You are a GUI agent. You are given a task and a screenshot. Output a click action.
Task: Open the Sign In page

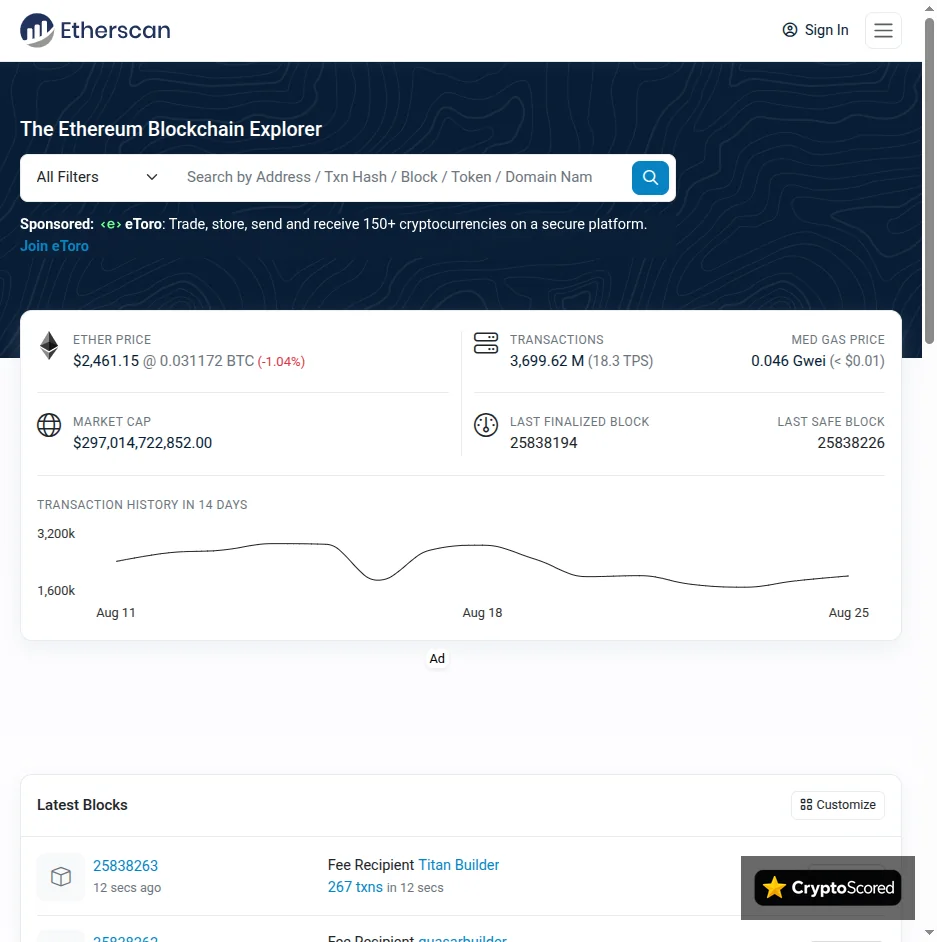pos(815,30)
